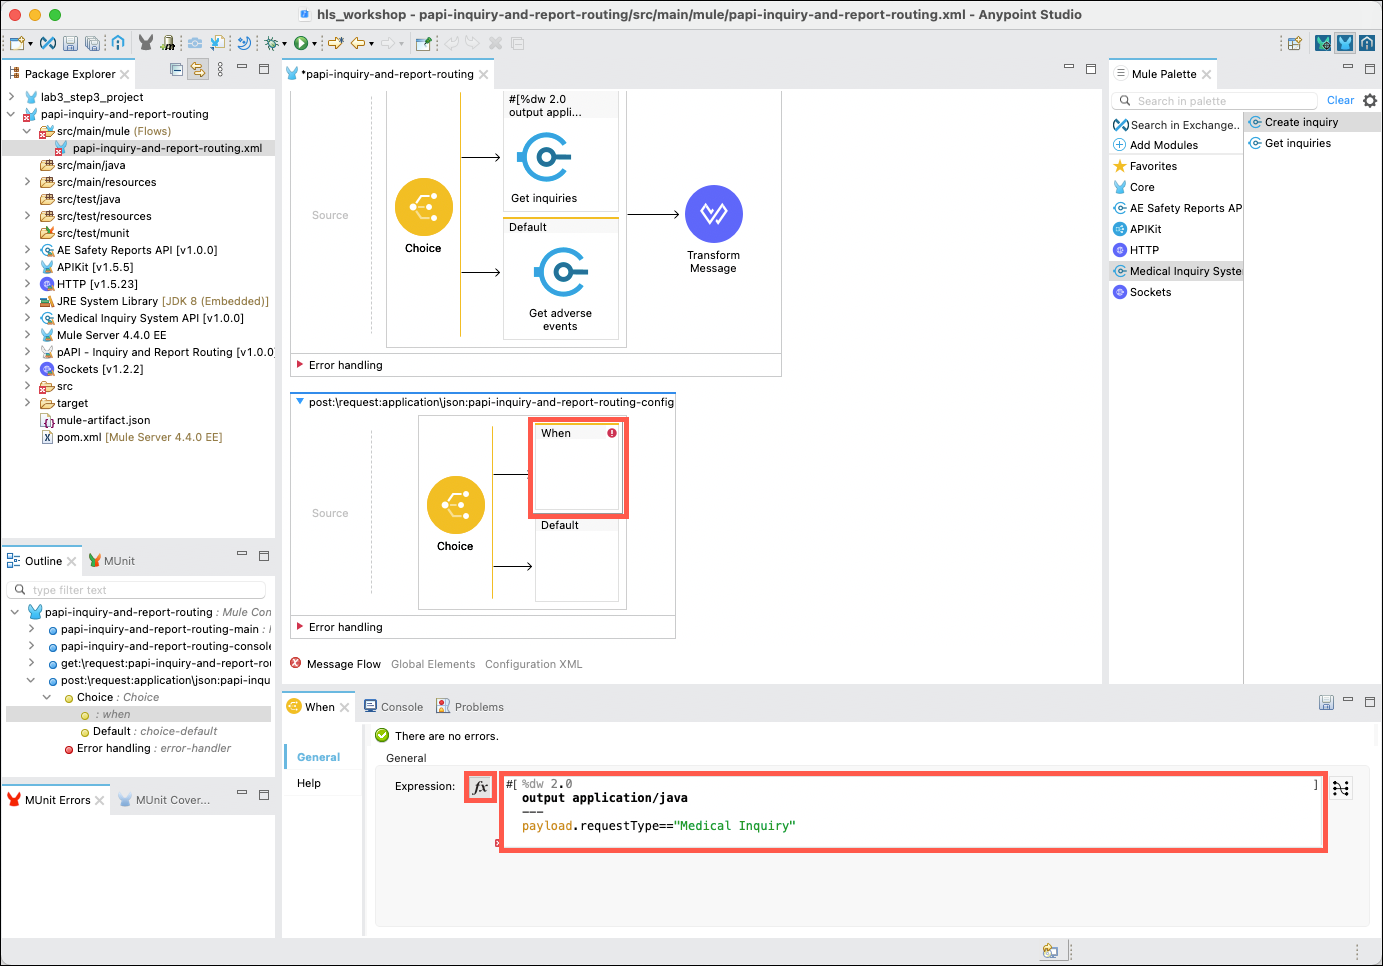This screenshot has height=966, width=1383.
Task: Select HTTP module in palette
Action: (x=1136, y=250)
